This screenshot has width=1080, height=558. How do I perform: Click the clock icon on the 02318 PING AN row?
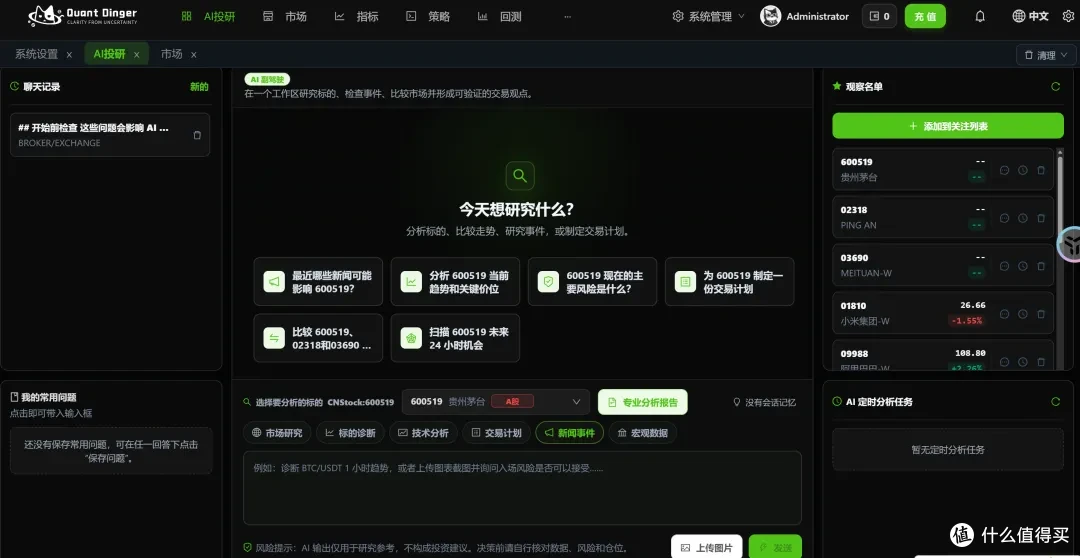click(x=1023, y=218)
